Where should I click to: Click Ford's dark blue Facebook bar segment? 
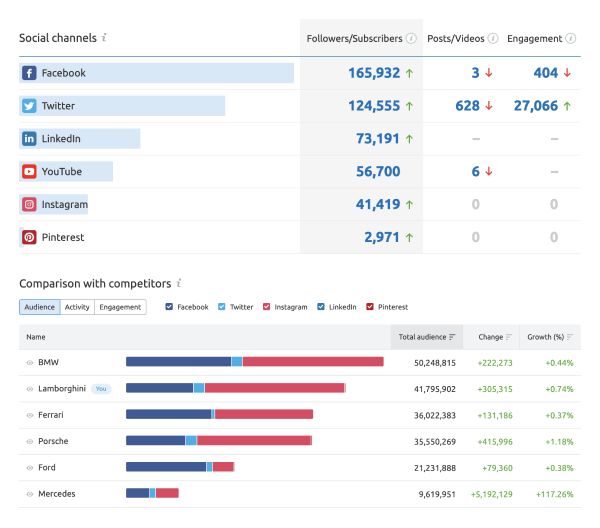pos(166,467)
